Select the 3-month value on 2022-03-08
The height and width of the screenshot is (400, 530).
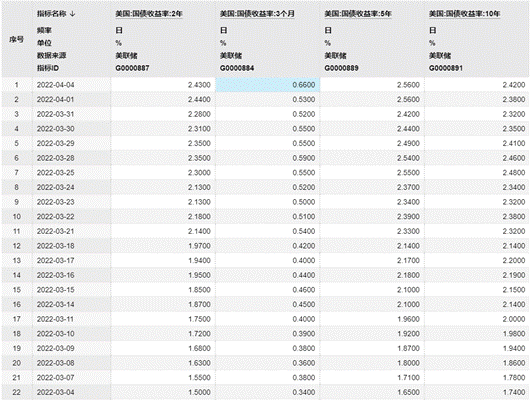click(x=268, y=363)
